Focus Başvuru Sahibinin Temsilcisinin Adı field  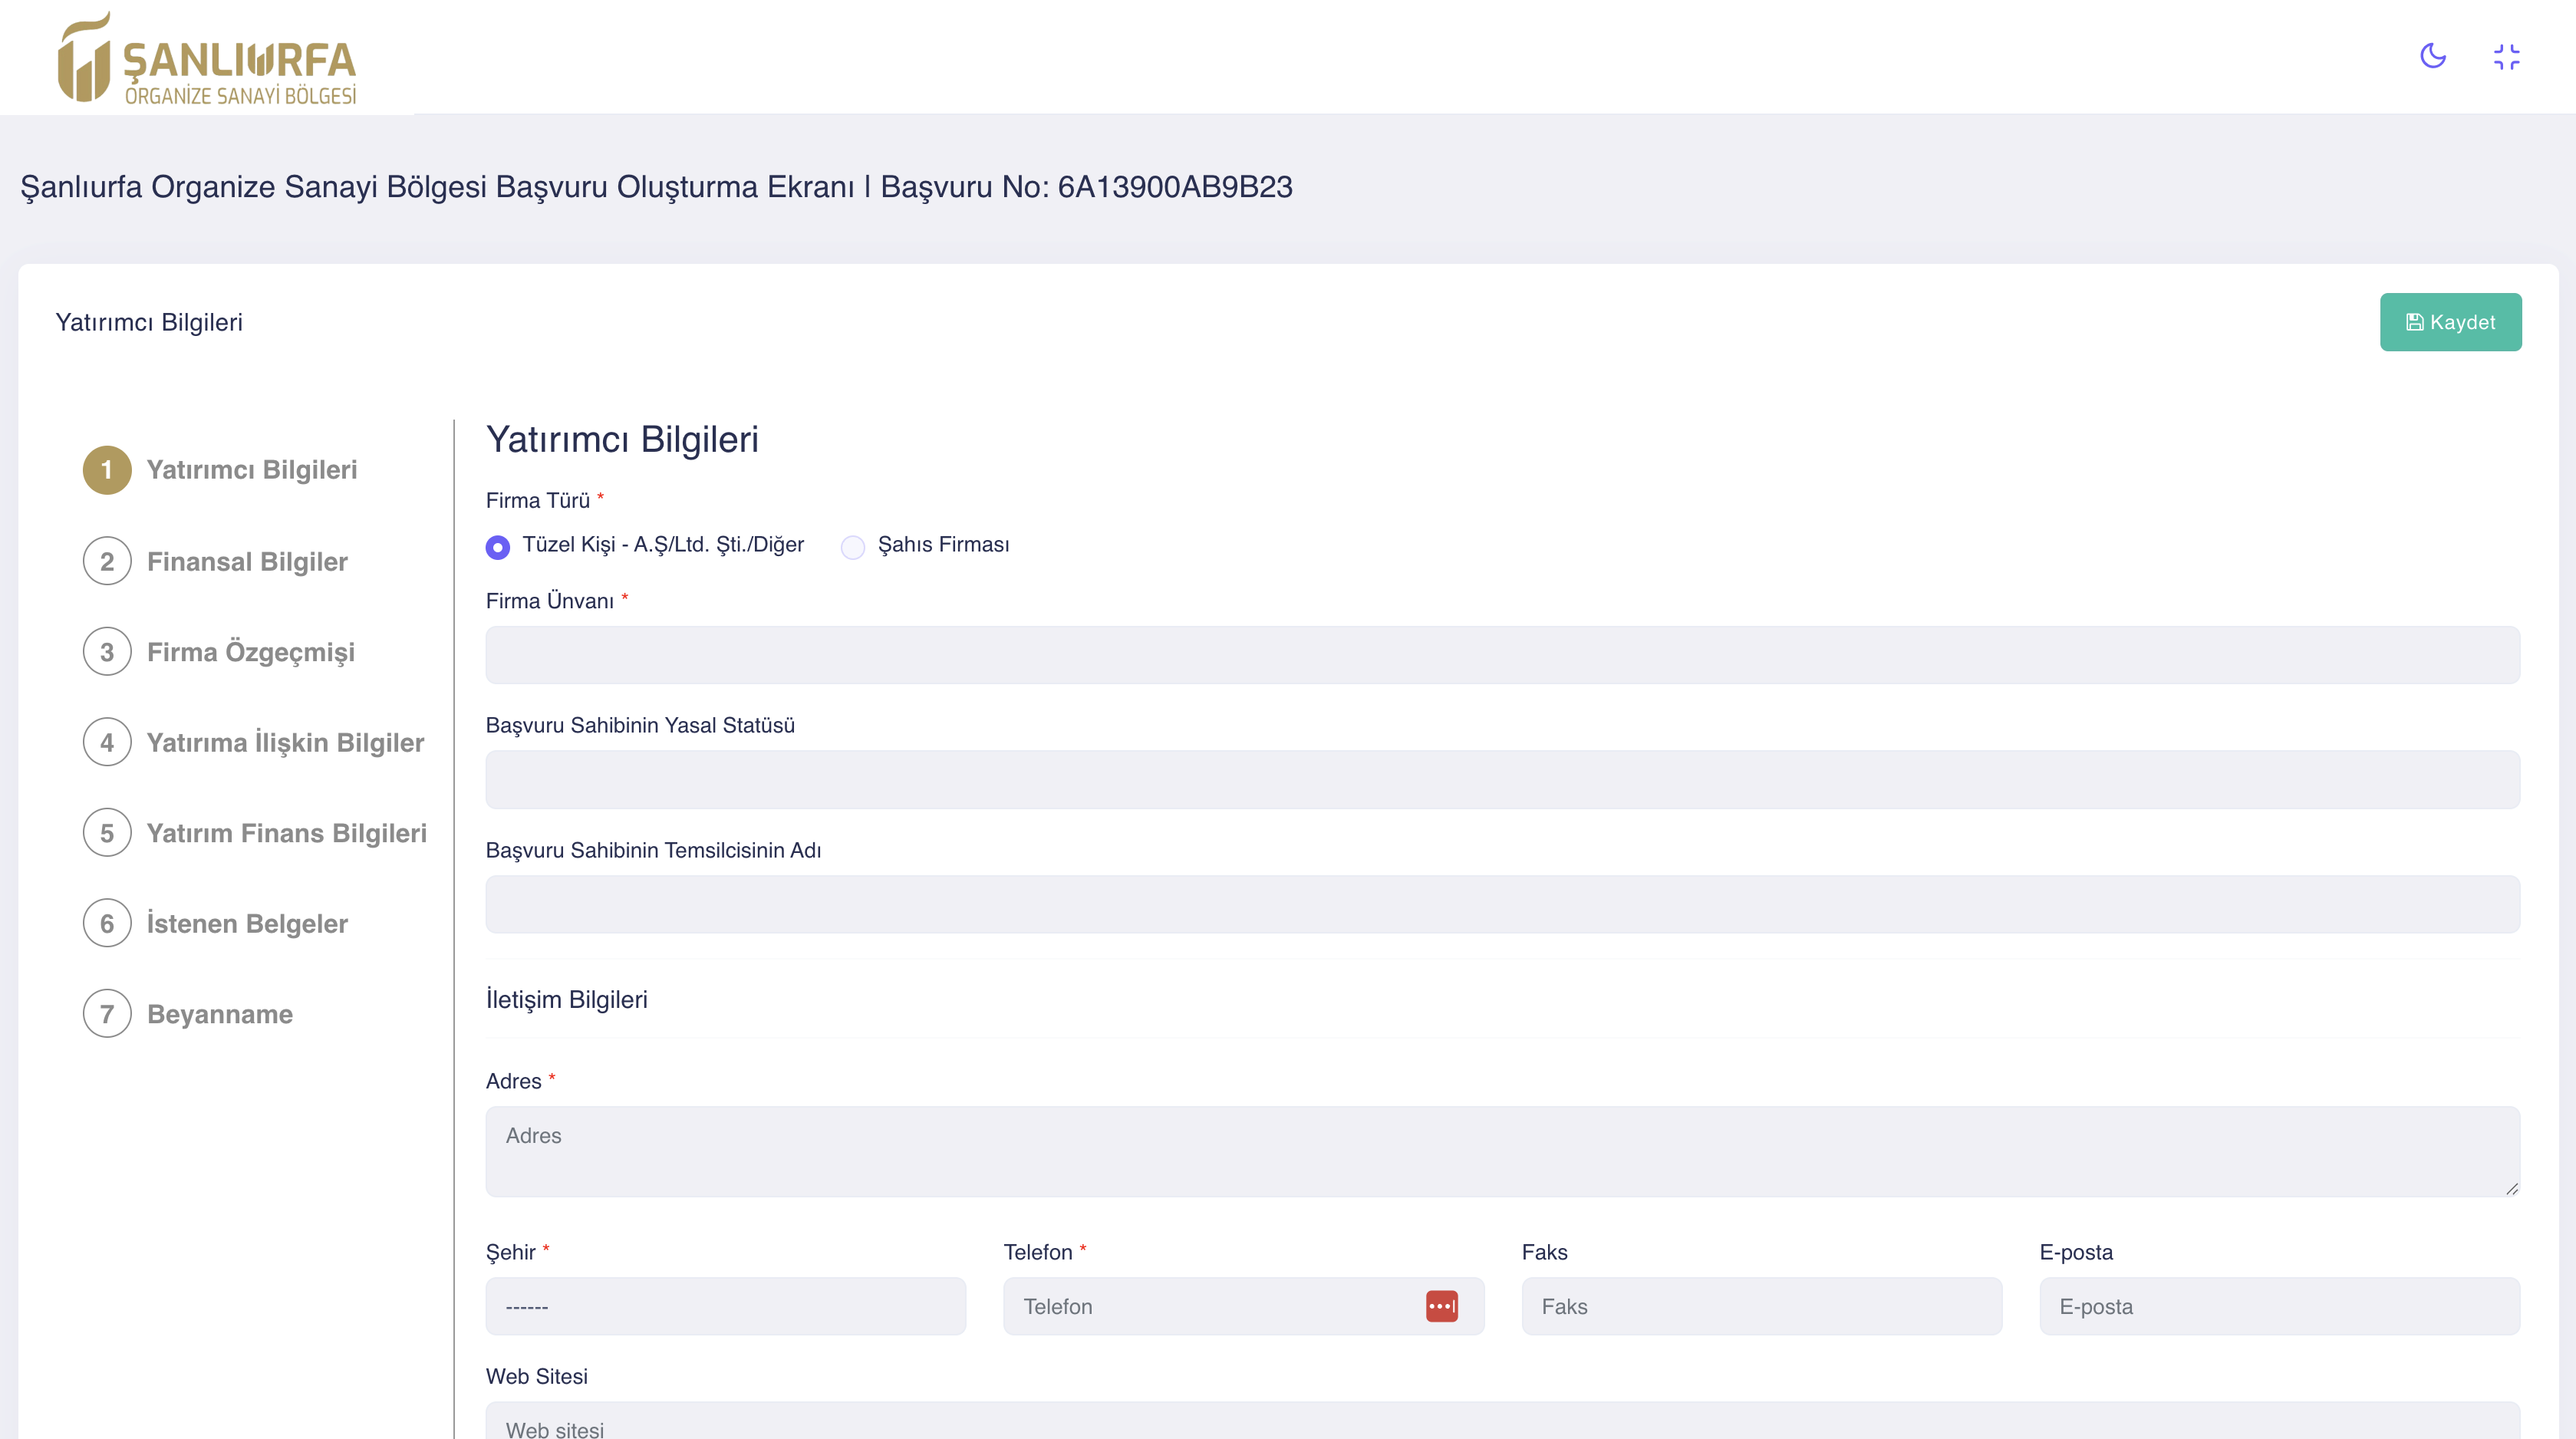[x=1502, y=904]
